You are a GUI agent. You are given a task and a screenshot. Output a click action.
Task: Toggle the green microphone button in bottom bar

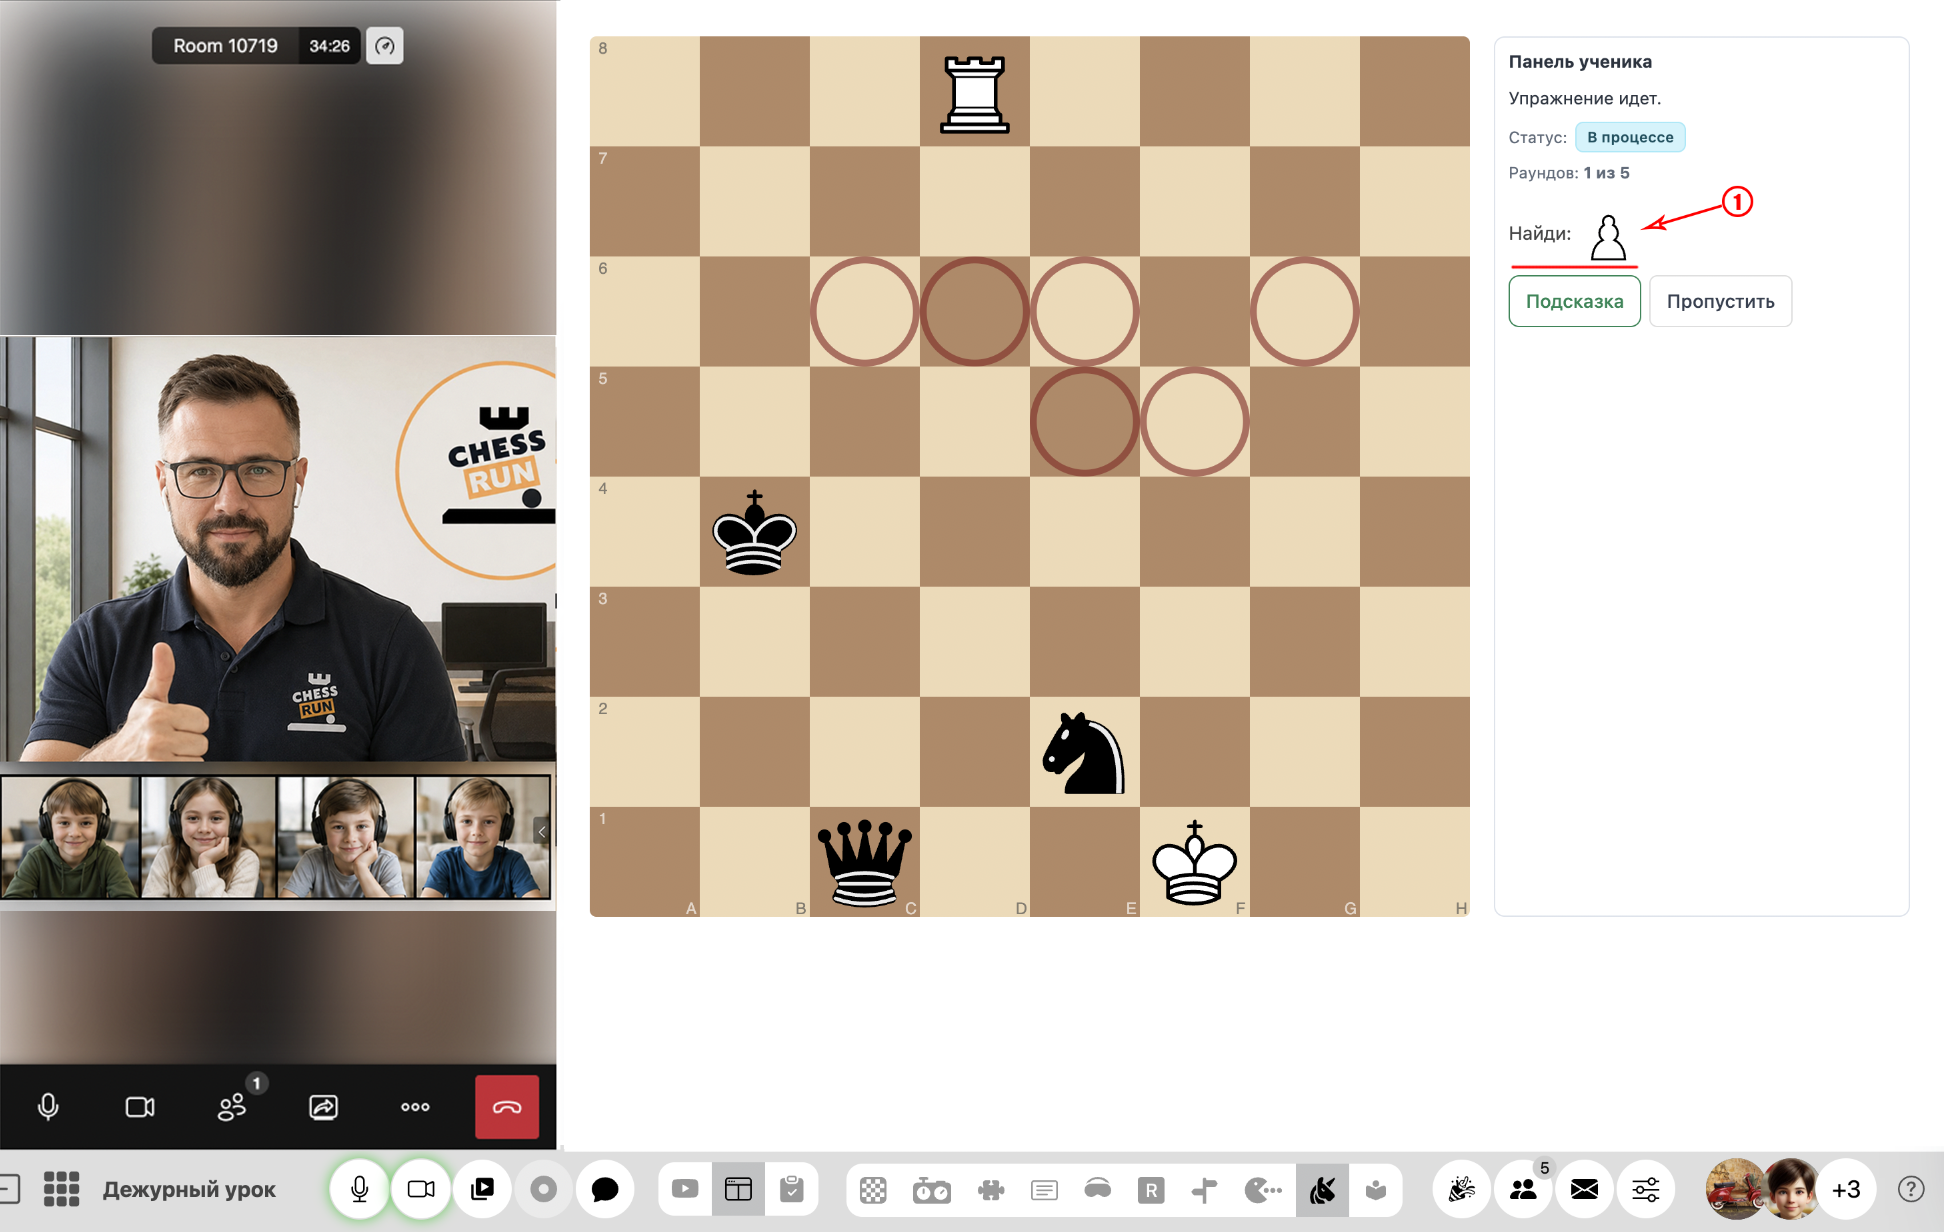coord(359,1189)
